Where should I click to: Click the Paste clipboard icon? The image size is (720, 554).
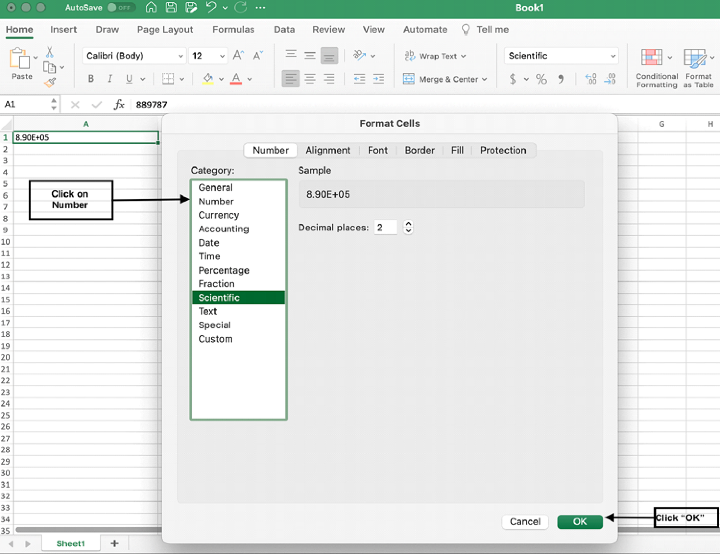(21, 60)
